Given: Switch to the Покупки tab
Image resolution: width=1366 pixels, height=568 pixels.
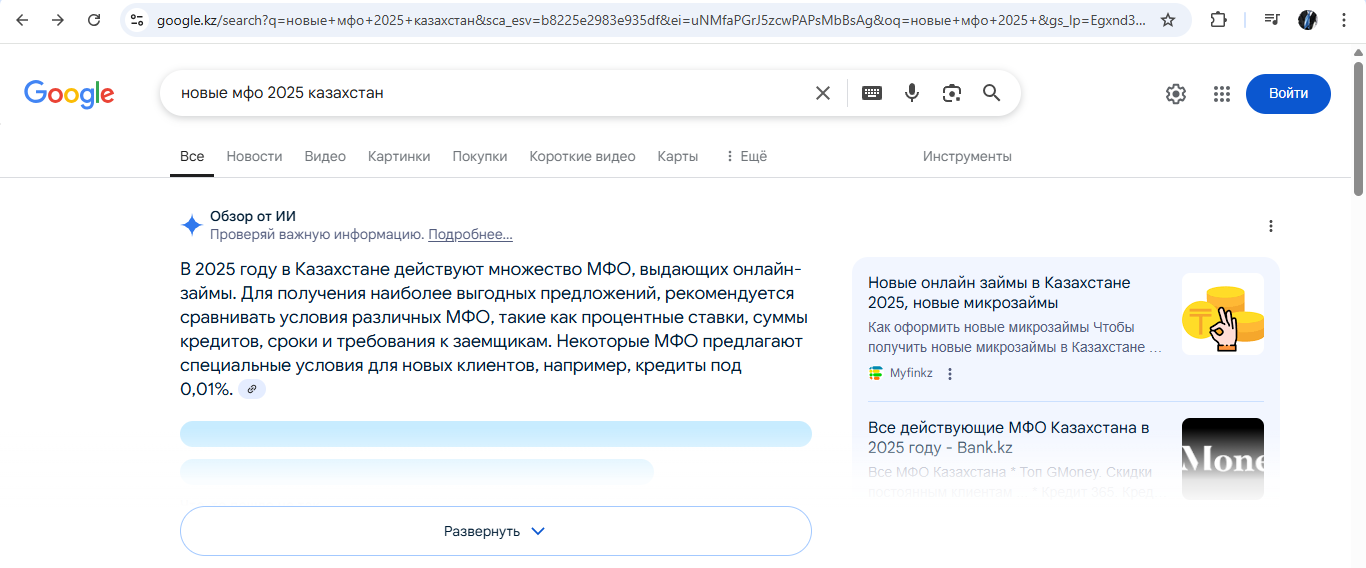Looking at the screenshot, I should tap(480, 156).
